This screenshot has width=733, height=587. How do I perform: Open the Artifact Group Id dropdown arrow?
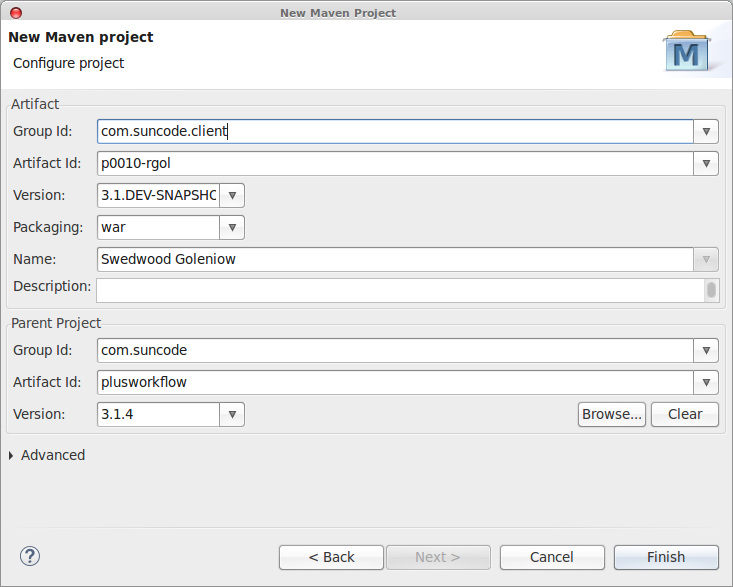coord(706,131)
